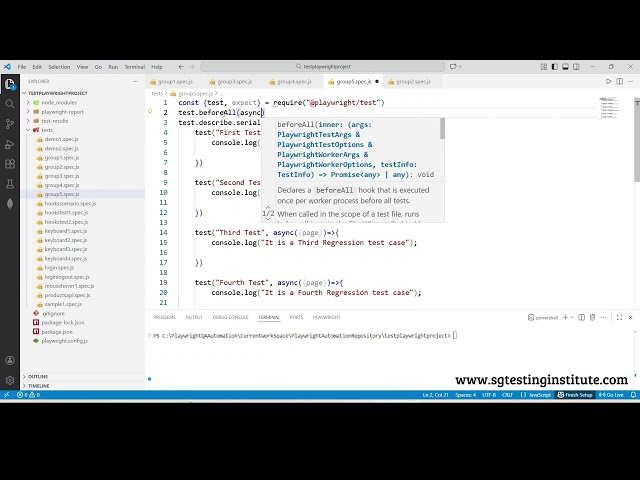Click signature help popup scrollbar
640x480 pixels.
coord(442,129)
